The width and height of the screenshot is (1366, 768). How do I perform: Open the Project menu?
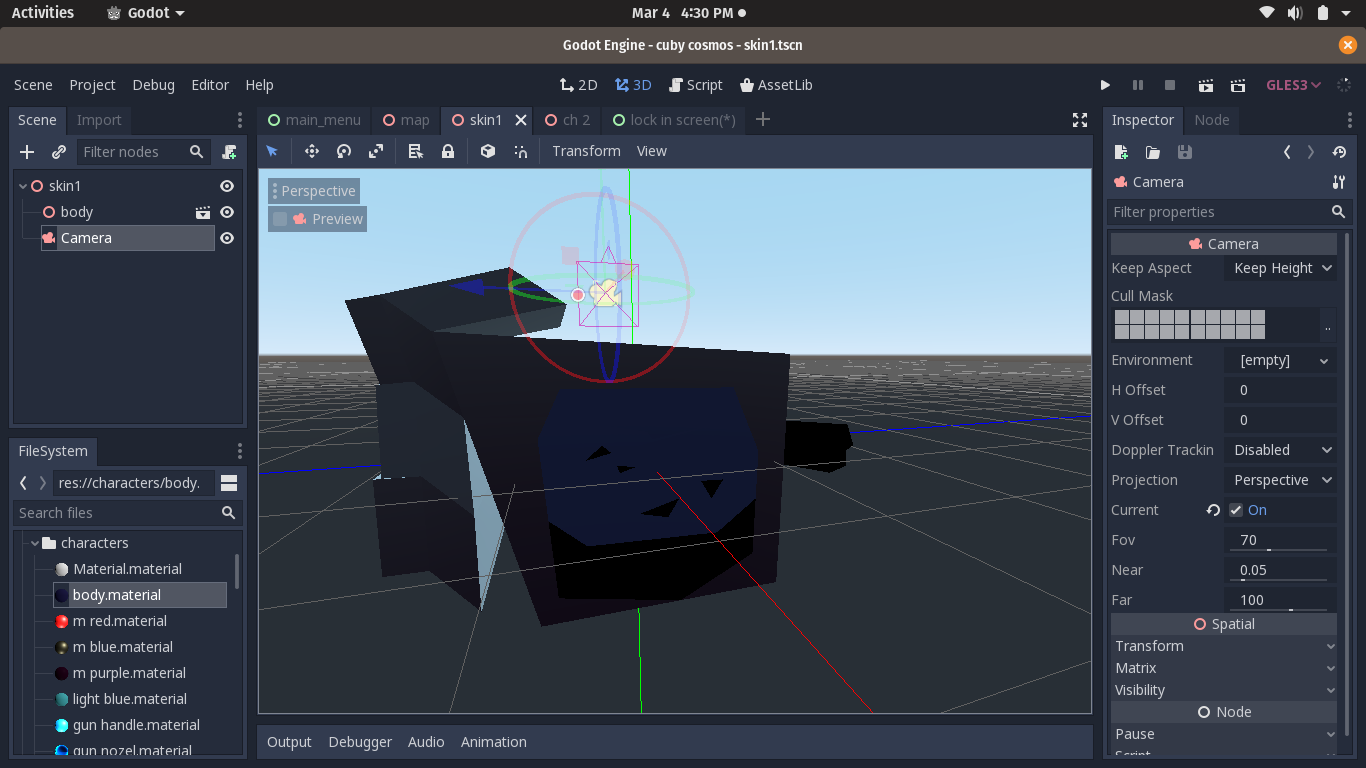coord(92,85)
